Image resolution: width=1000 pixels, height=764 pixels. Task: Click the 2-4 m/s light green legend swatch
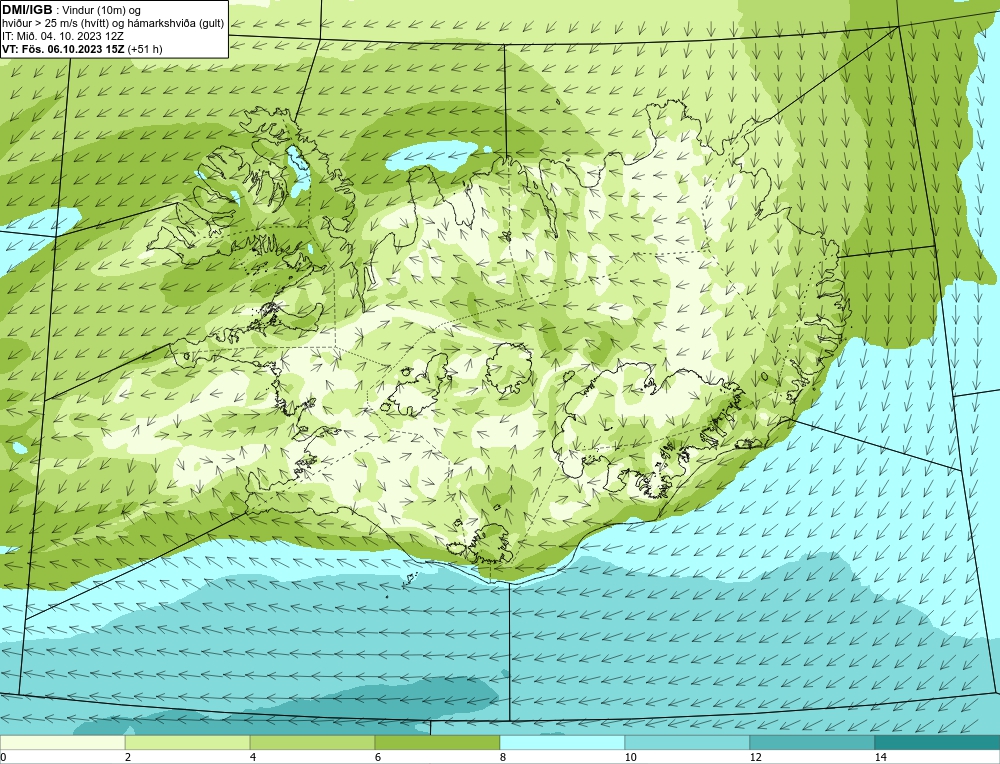188,742
